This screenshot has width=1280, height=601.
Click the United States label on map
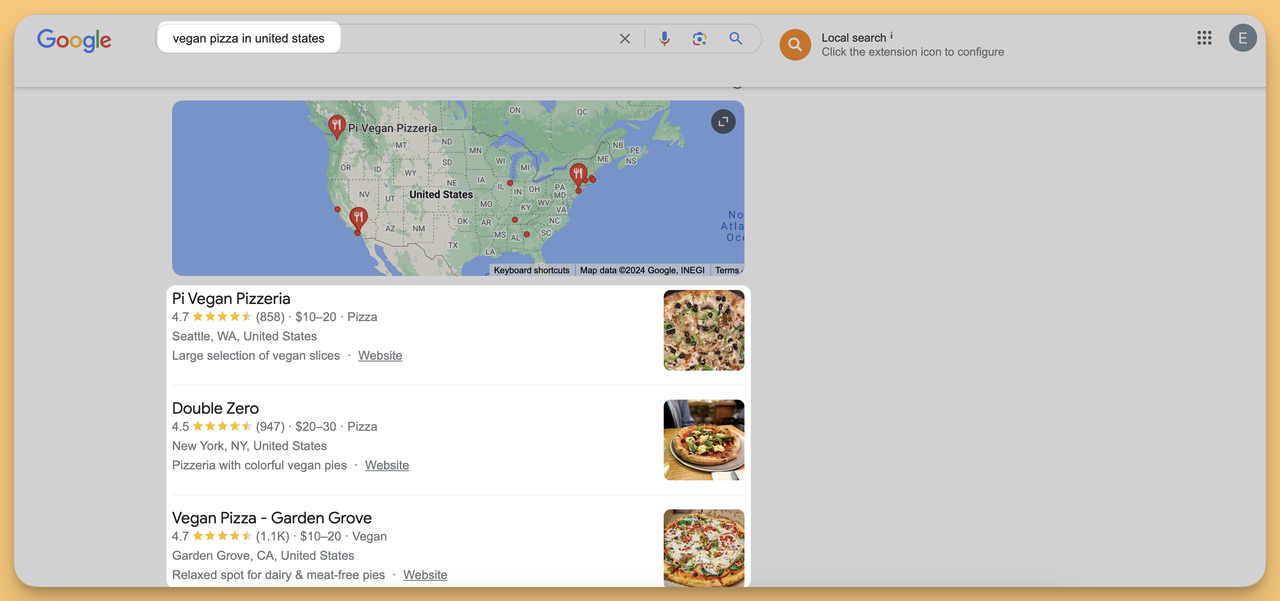coord(441,194)
